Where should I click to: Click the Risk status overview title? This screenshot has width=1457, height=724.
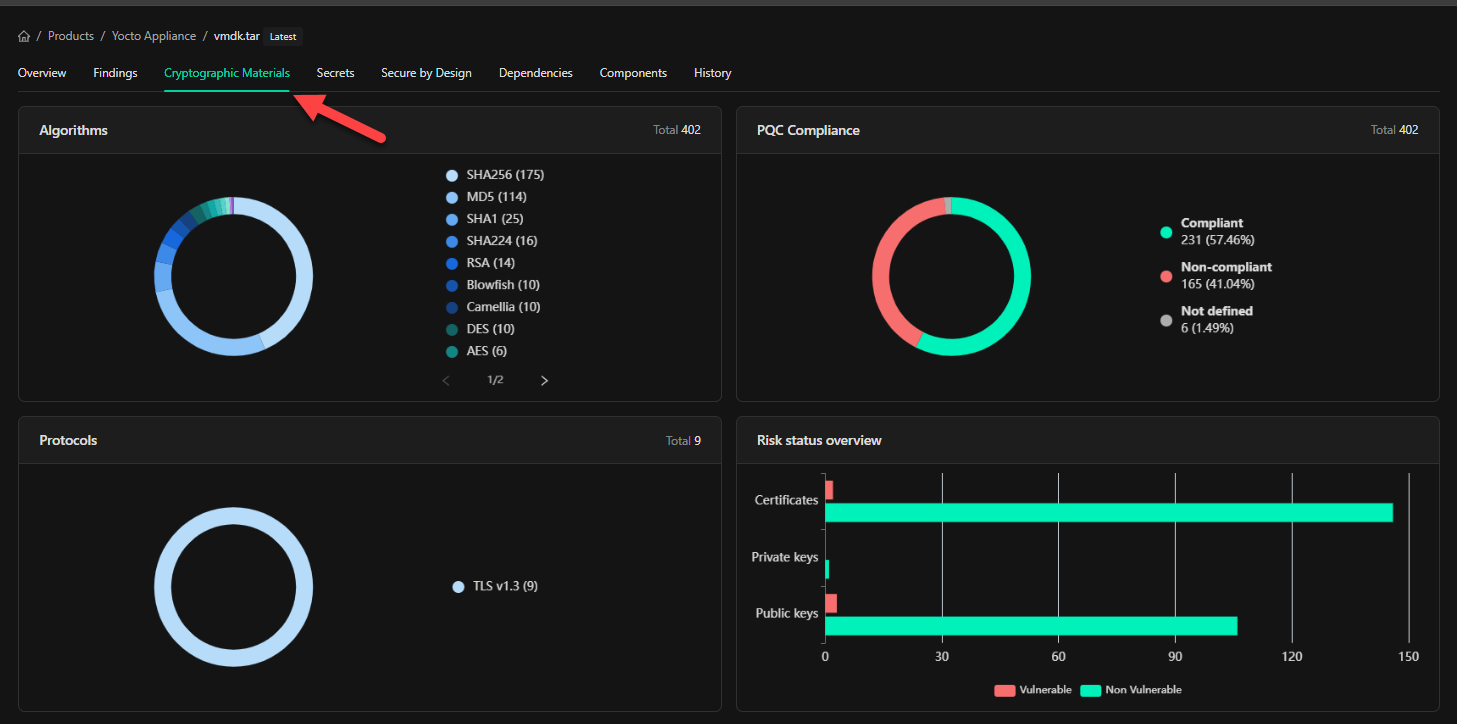pos(819,440)
